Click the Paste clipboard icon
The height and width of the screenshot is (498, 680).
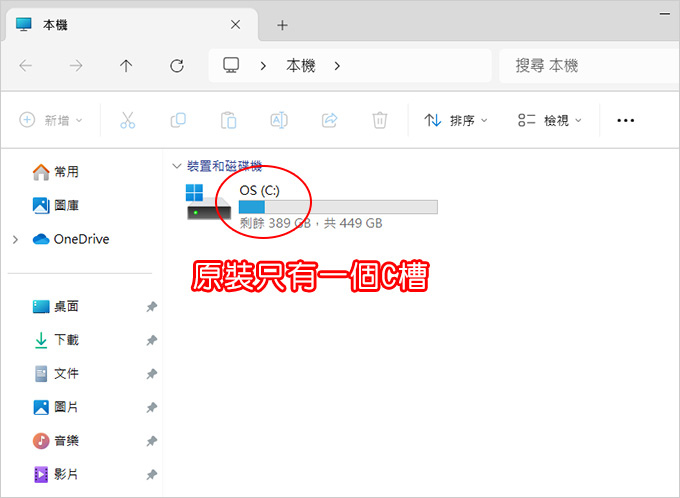(x=229, y=120)
